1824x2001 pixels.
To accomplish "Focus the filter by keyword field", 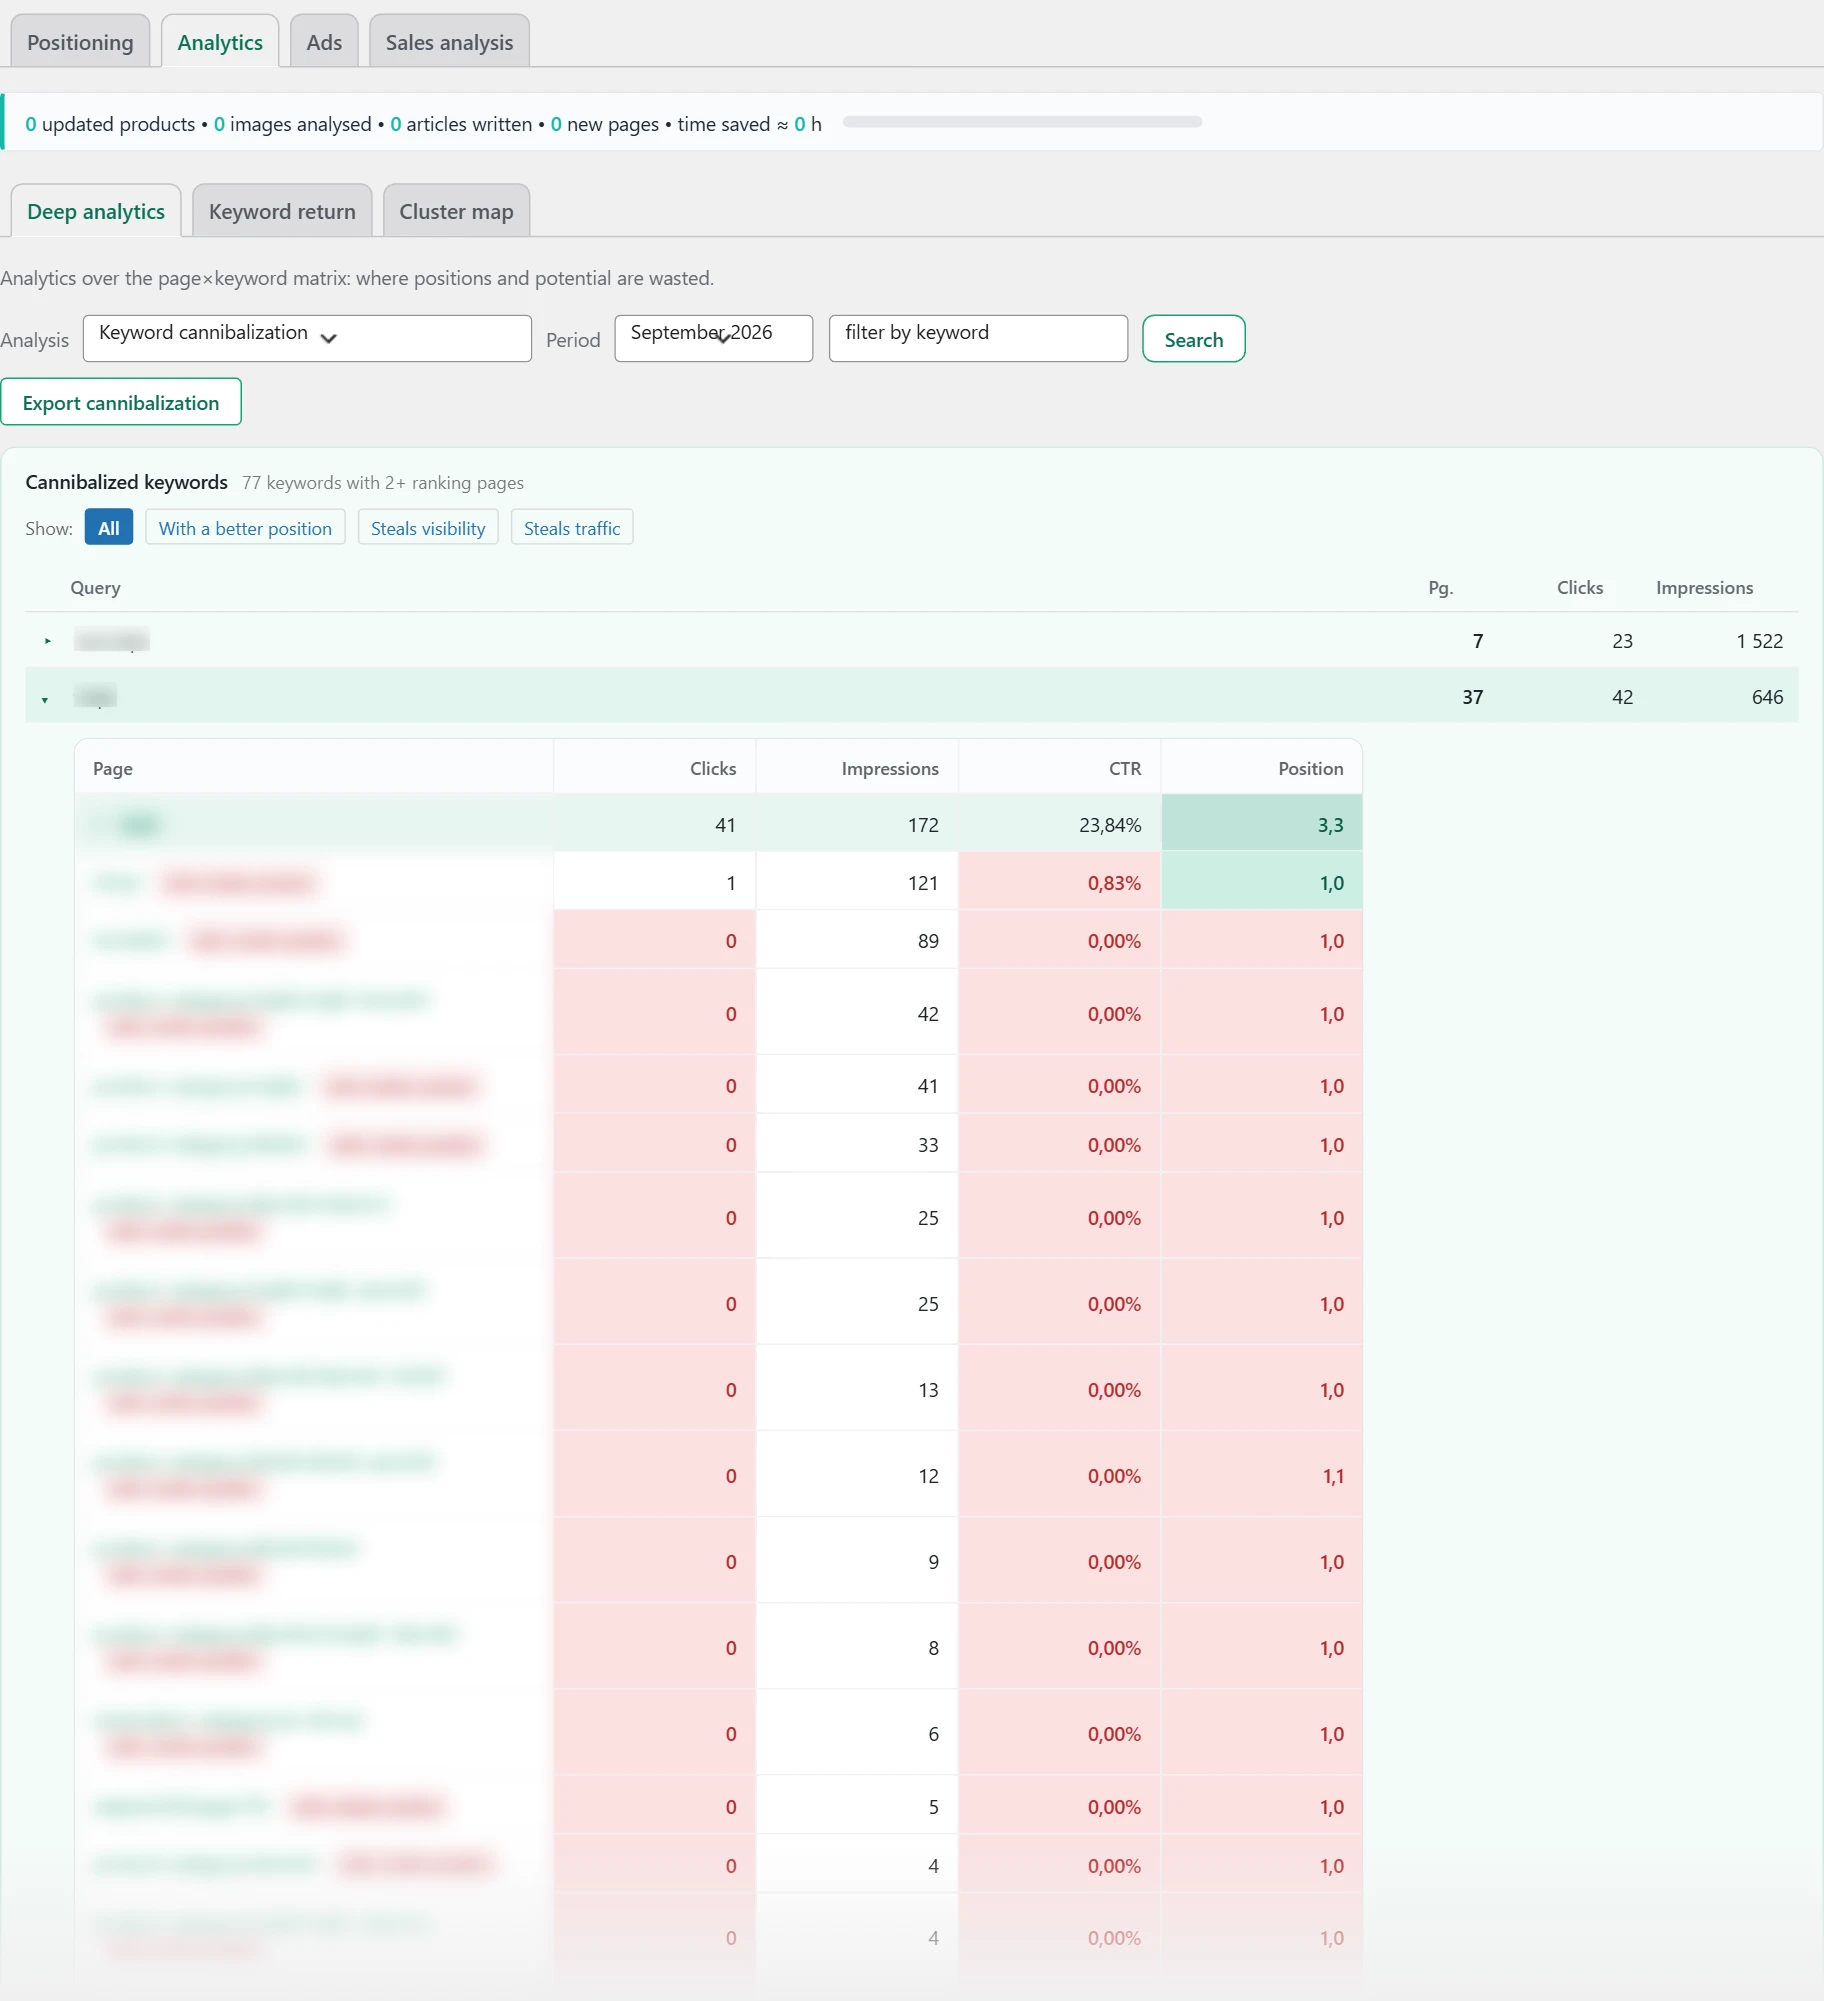I will 978,338.
